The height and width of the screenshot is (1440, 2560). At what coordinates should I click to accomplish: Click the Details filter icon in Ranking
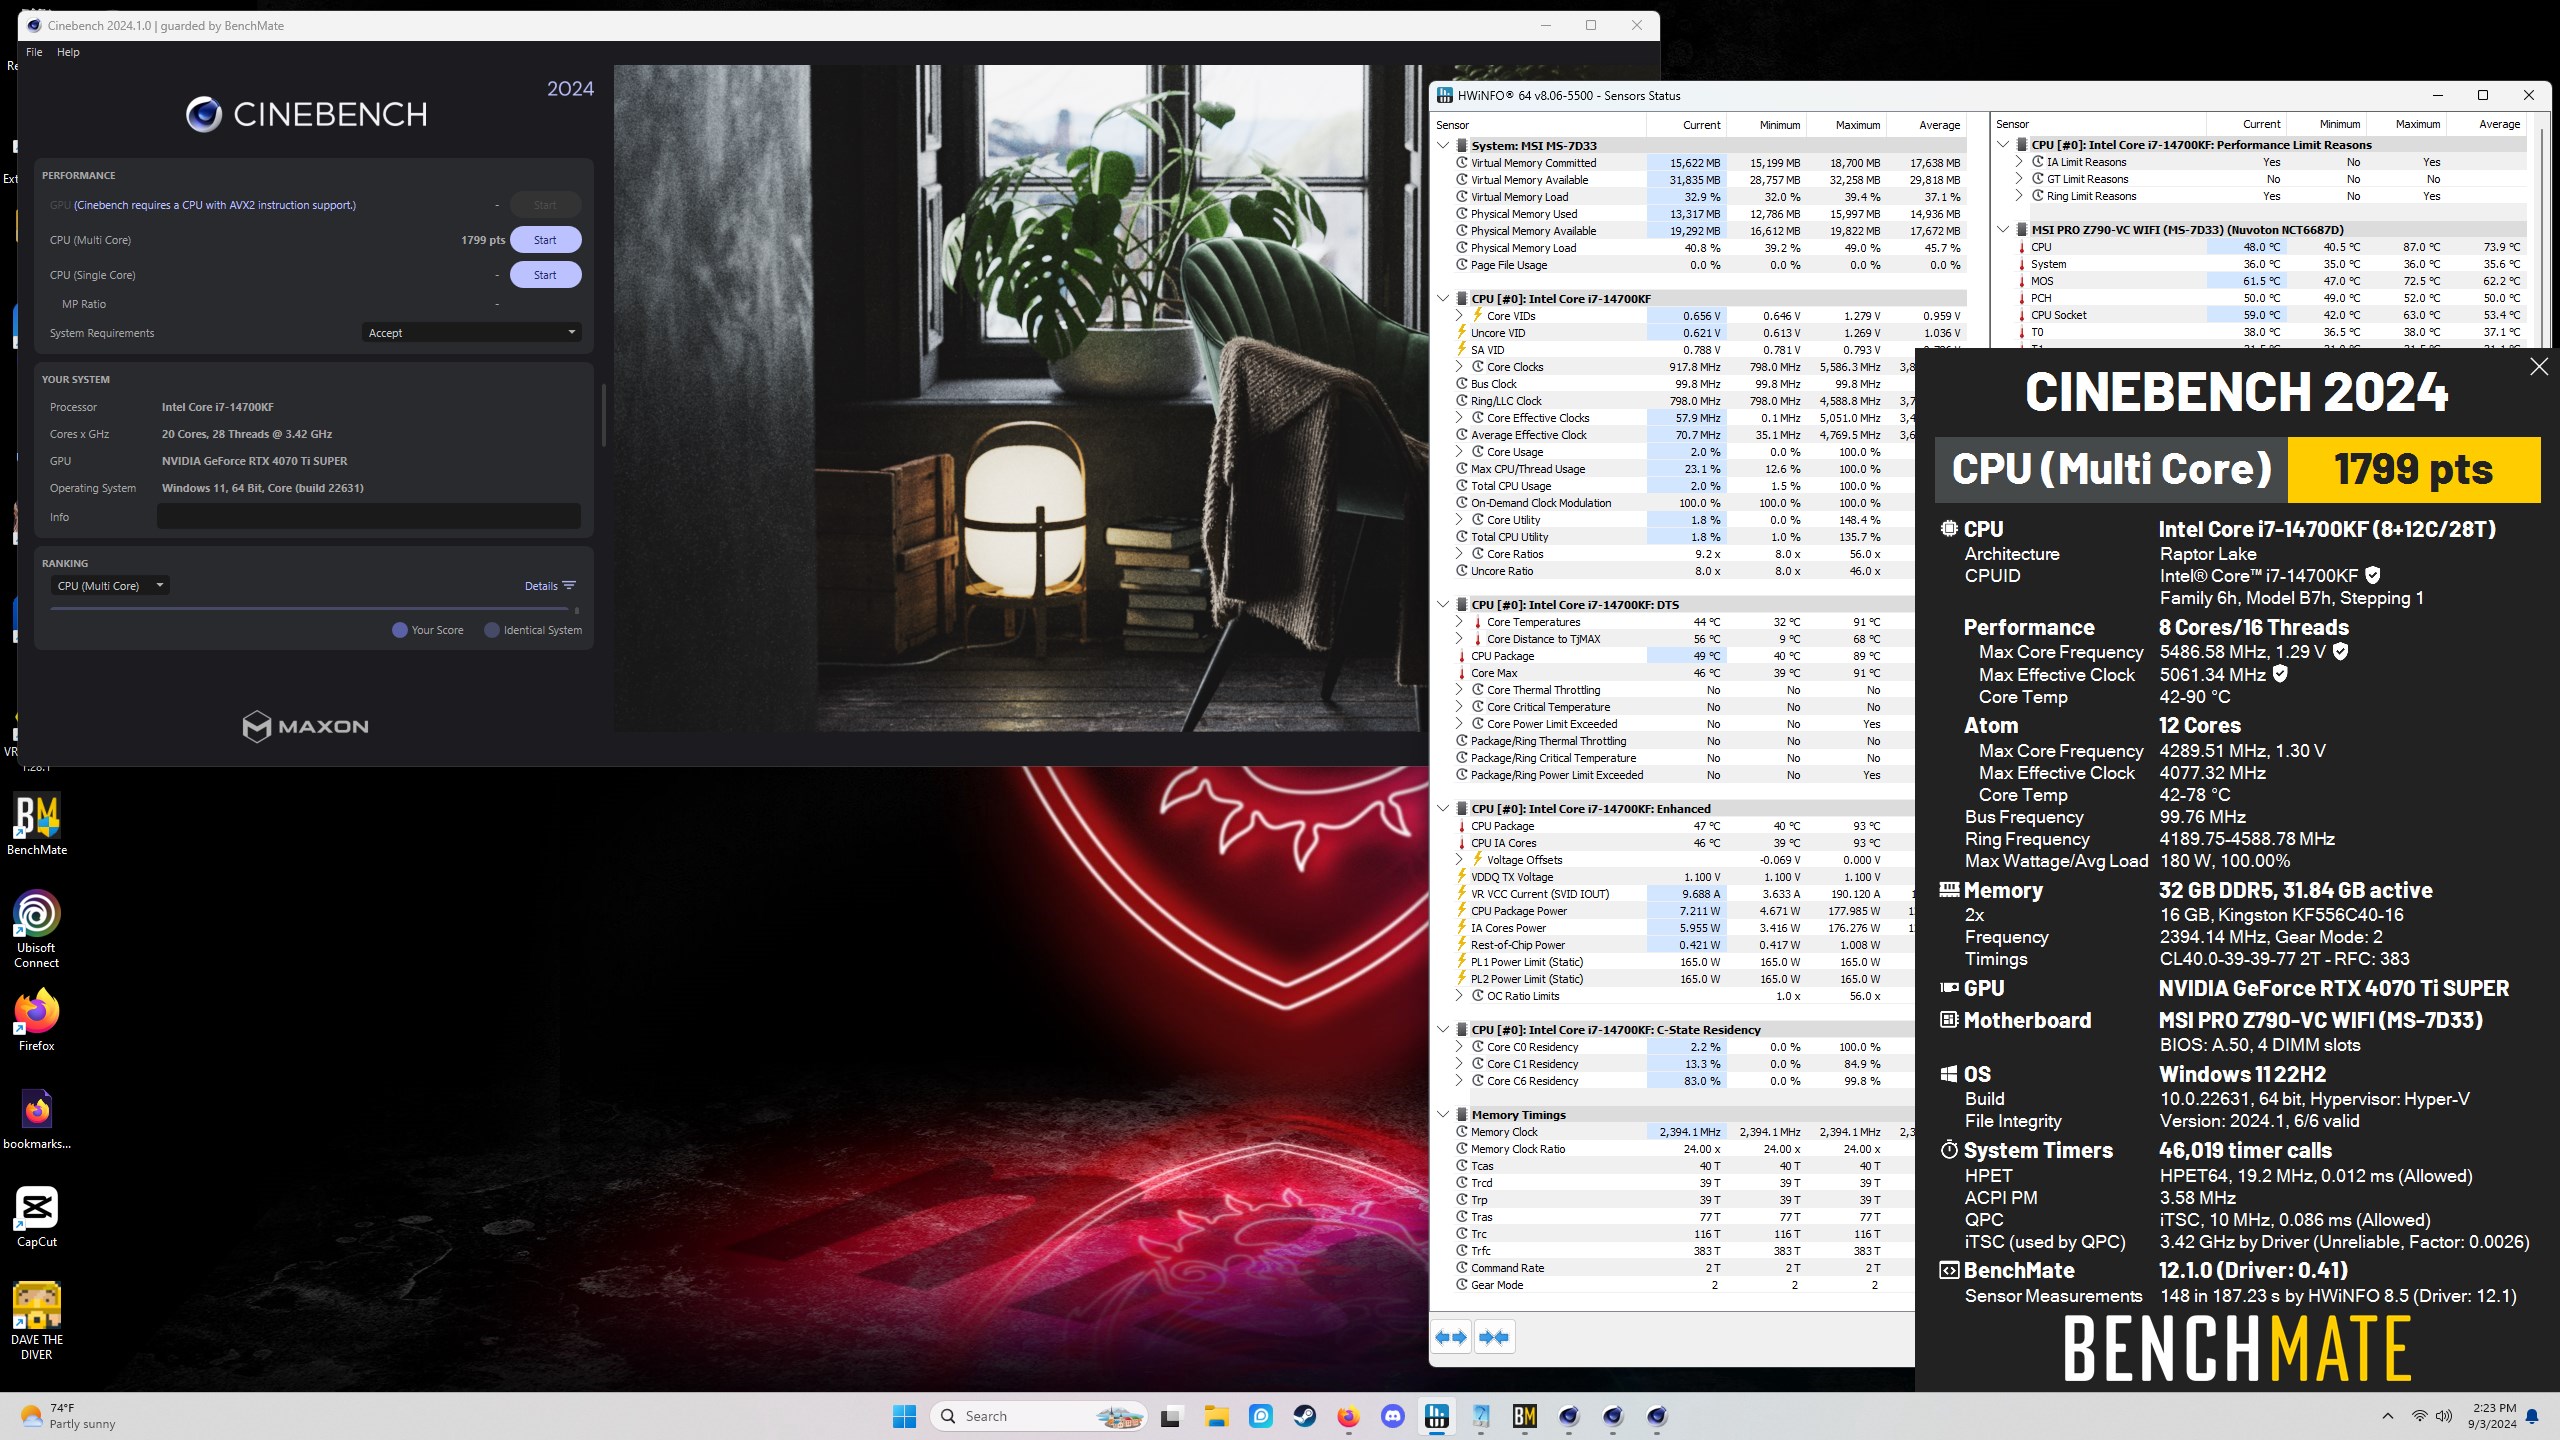[569, 586]
